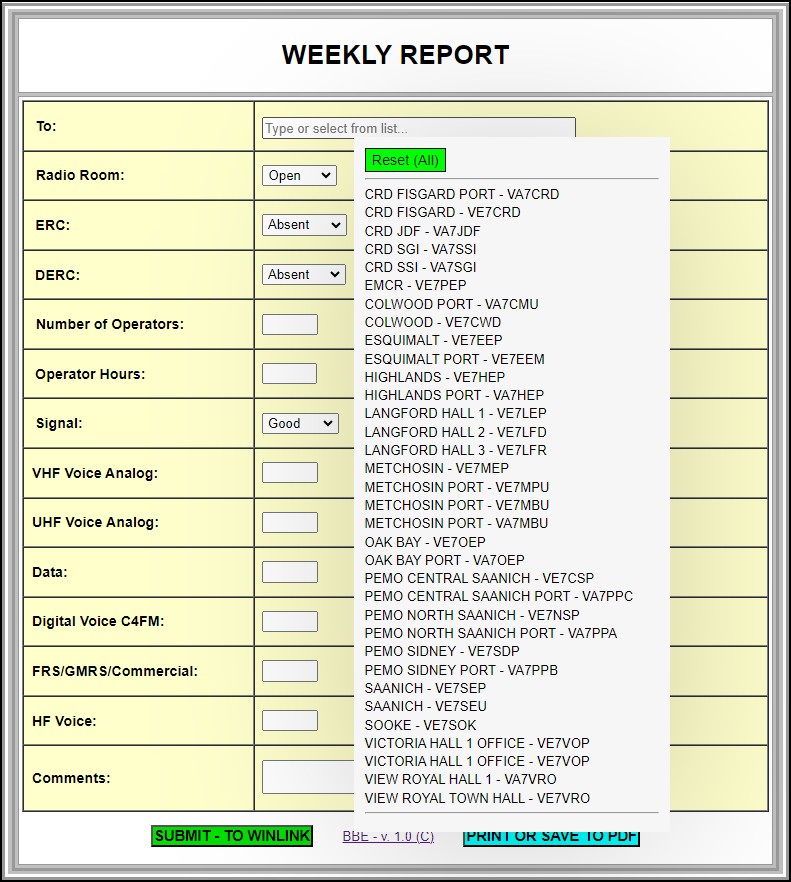This screenshot has width=791, height=882.
Task: Click the To: recipient input field
Action: coord(418,128)
